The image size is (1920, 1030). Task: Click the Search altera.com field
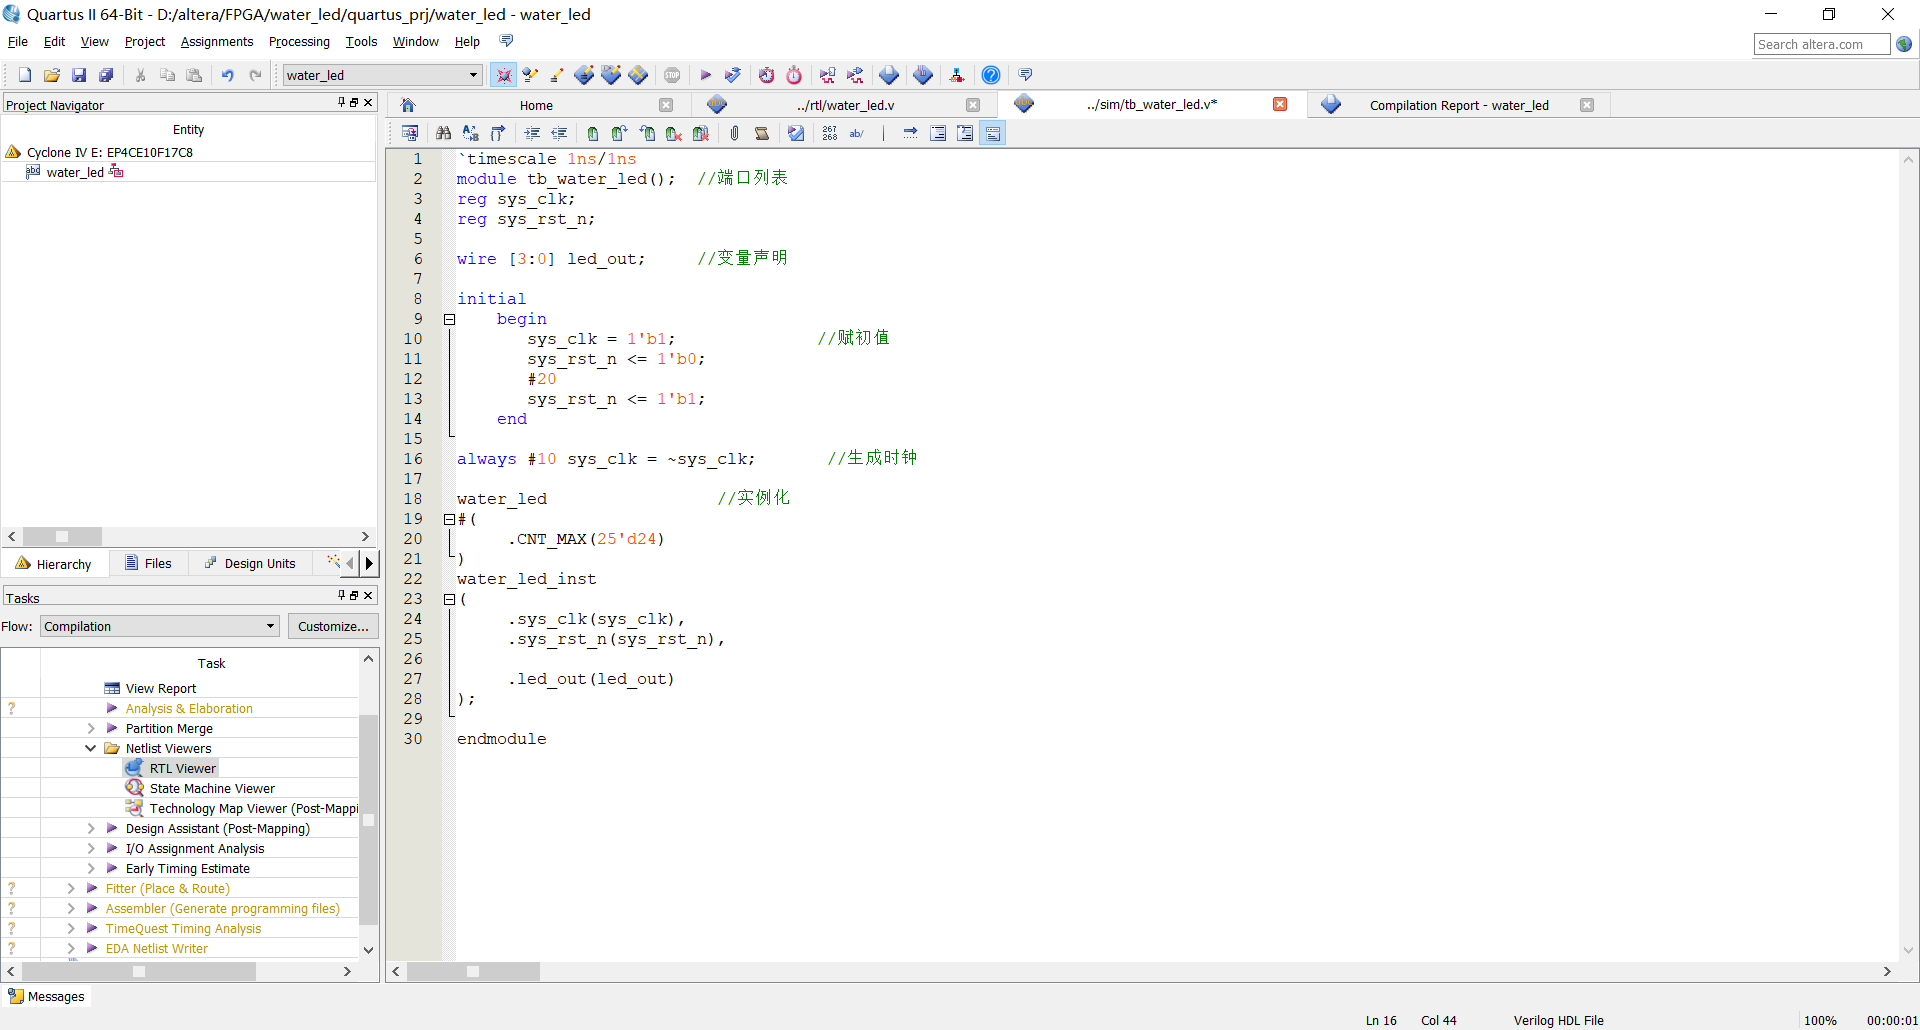click(1821, 44)
